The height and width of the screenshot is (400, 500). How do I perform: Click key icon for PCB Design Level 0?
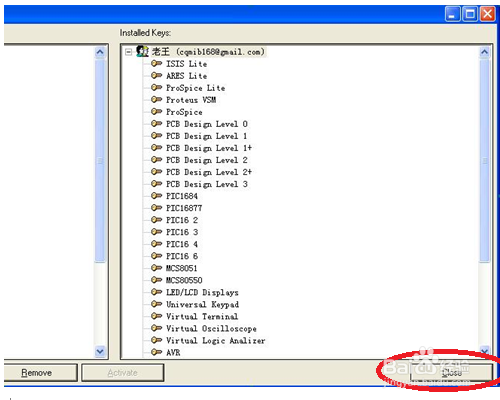pos(156,124)
